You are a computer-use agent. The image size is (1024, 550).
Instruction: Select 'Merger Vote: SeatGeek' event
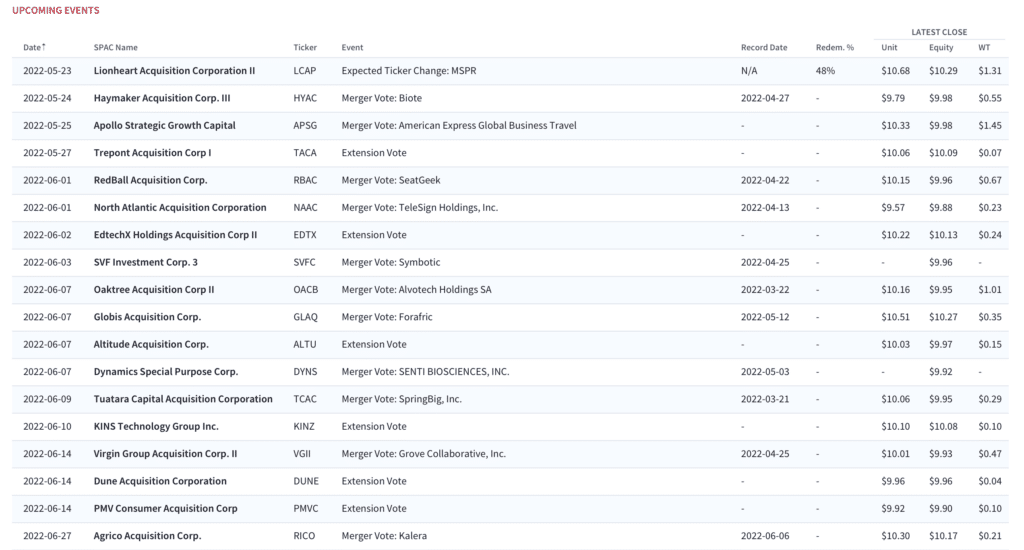(x=391, y=180)
